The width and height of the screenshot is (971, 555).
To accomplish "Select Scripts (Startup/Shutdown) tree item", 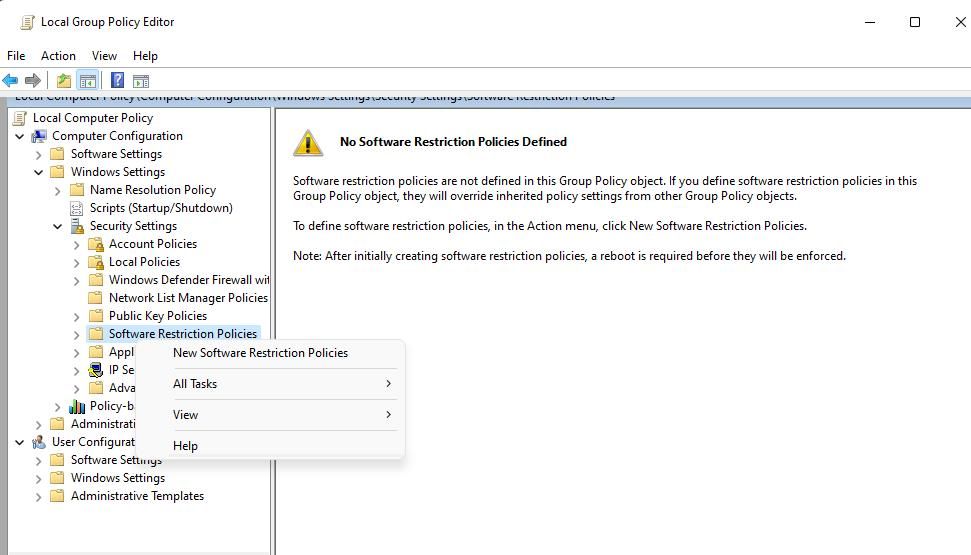I will point(161,208).
